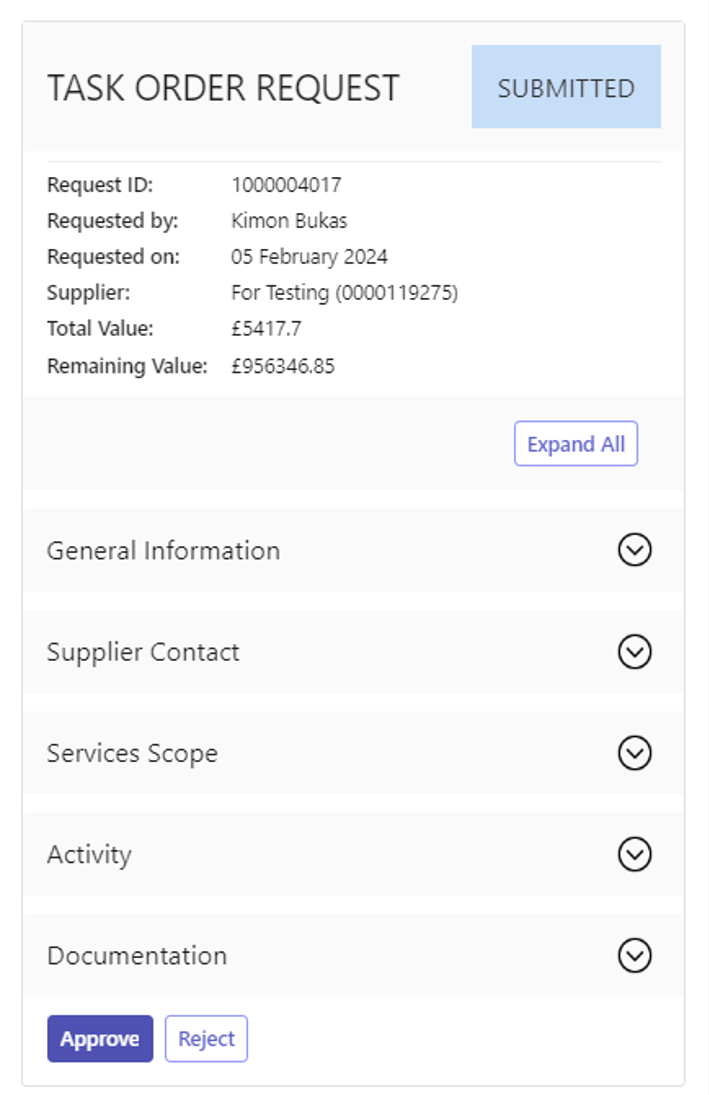
Task: Reject the task order request
Action: pyautogui.click(x=206, y=1038)
